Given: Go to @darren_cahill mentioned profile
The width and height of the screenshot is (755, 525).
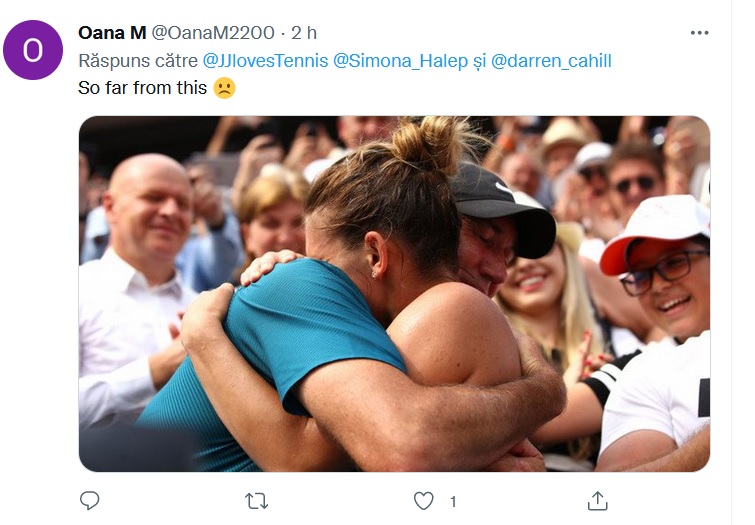Looking at the screenshot, I should click(551, 61).
